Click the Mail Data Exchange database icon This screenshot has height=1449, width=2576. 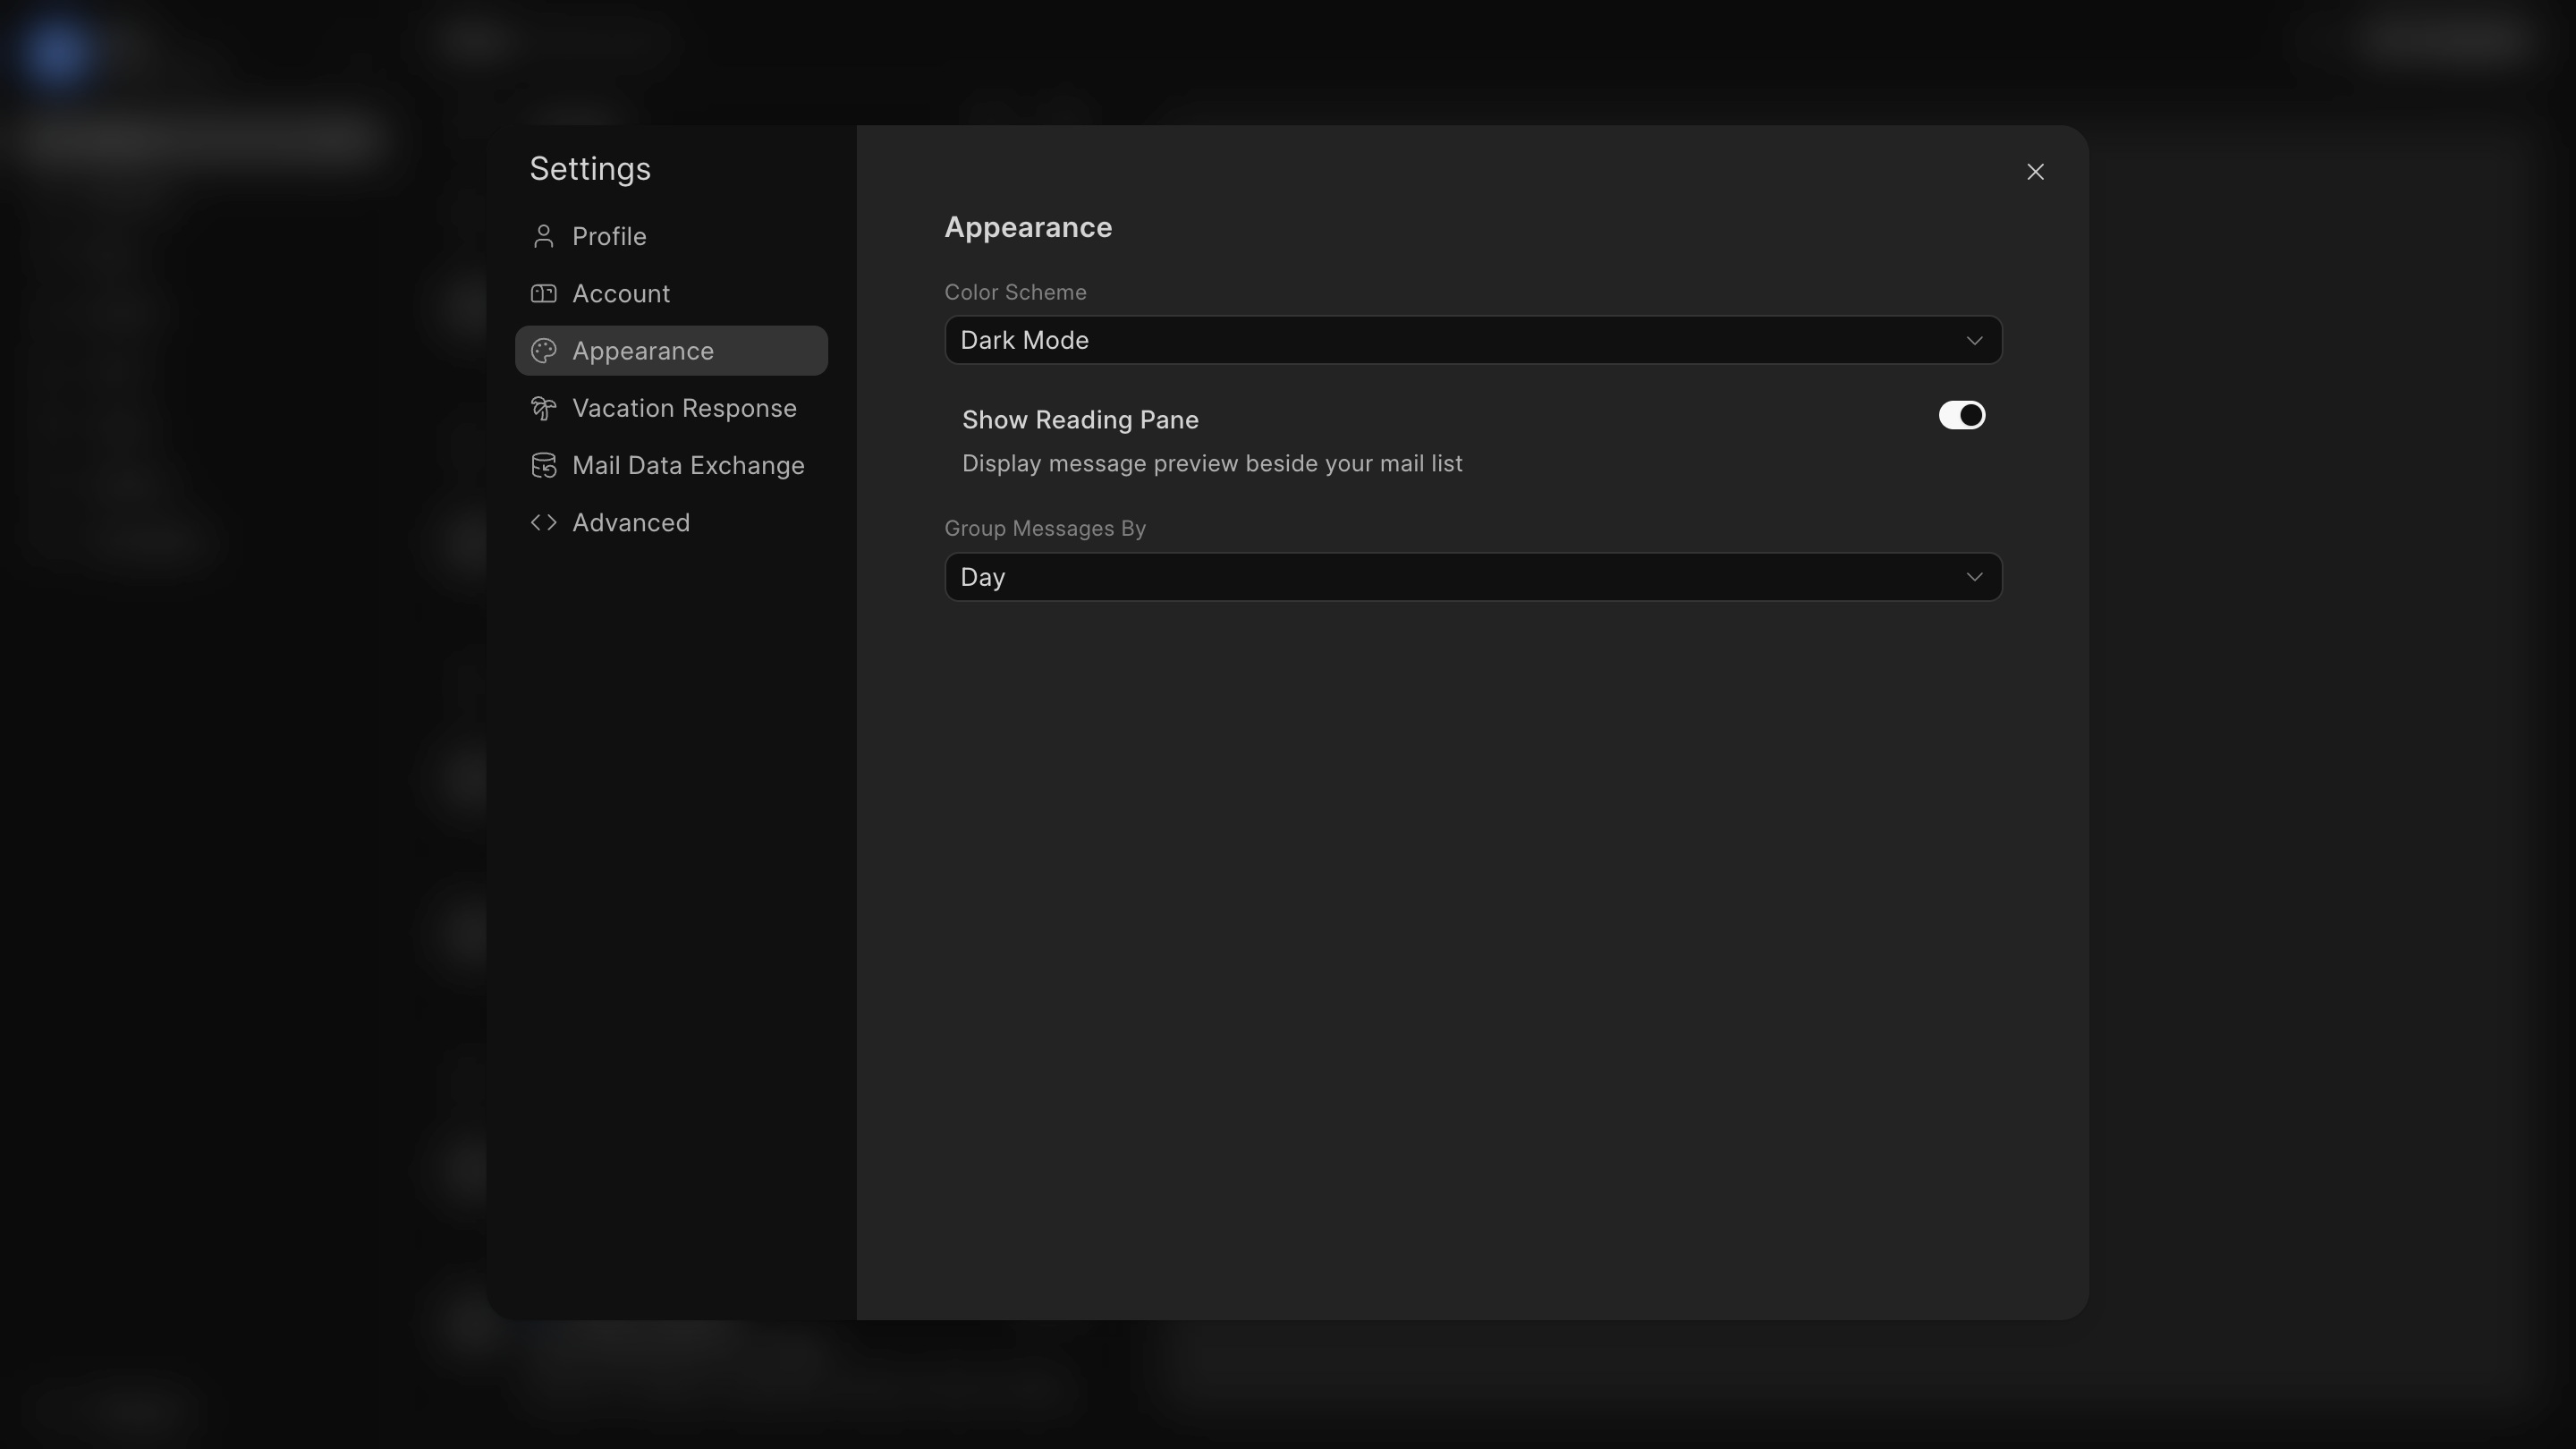543,466
